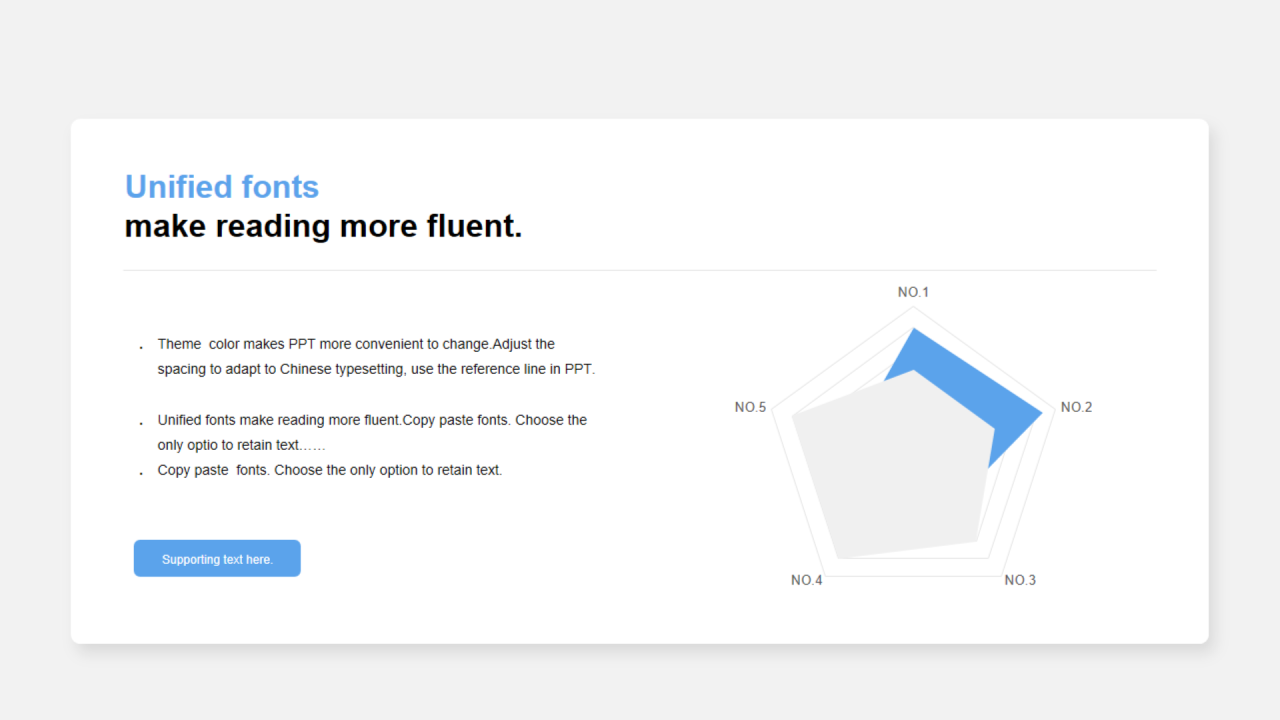This screenshot has height=720, width=1280.
Task: Select the "spacing to adapt to Chinese typesetting" line
Action: [376, 369]
